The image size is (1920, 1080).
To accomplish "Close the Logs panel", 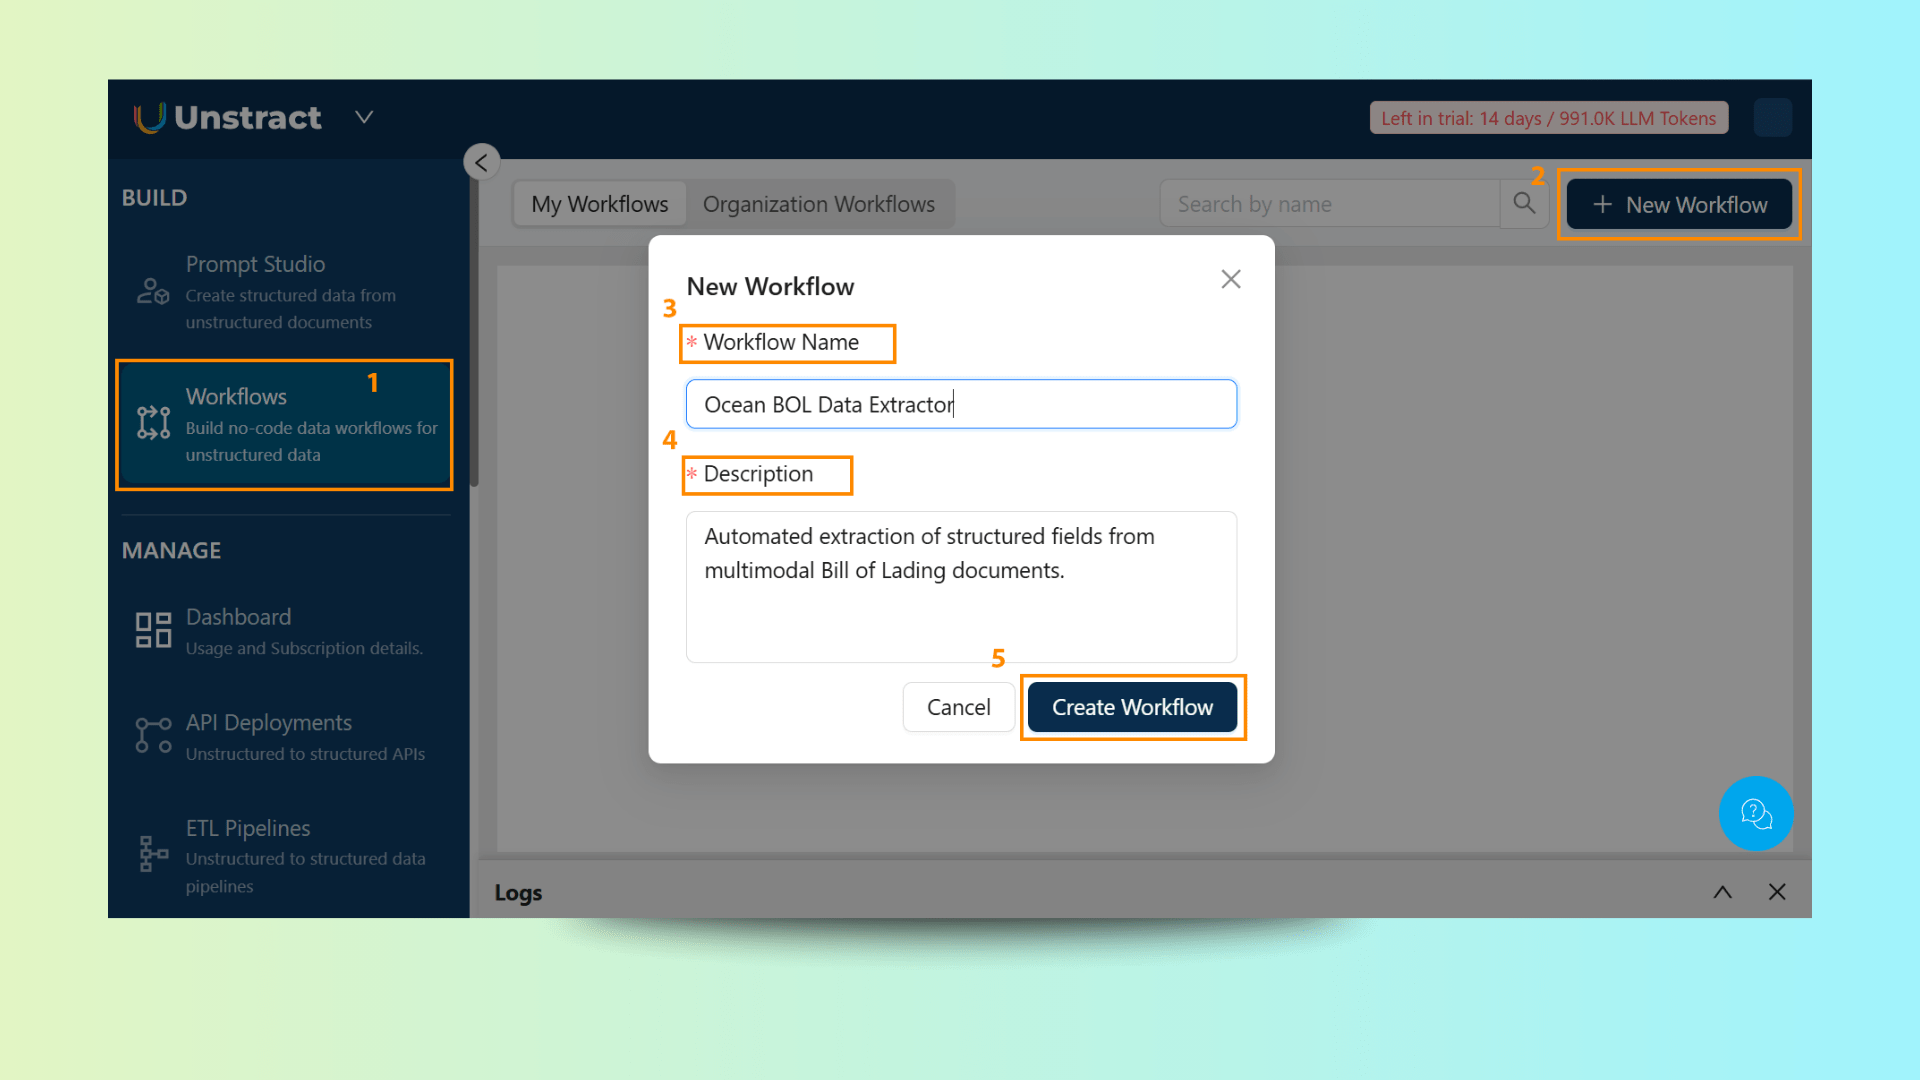I will (1777, 892).
